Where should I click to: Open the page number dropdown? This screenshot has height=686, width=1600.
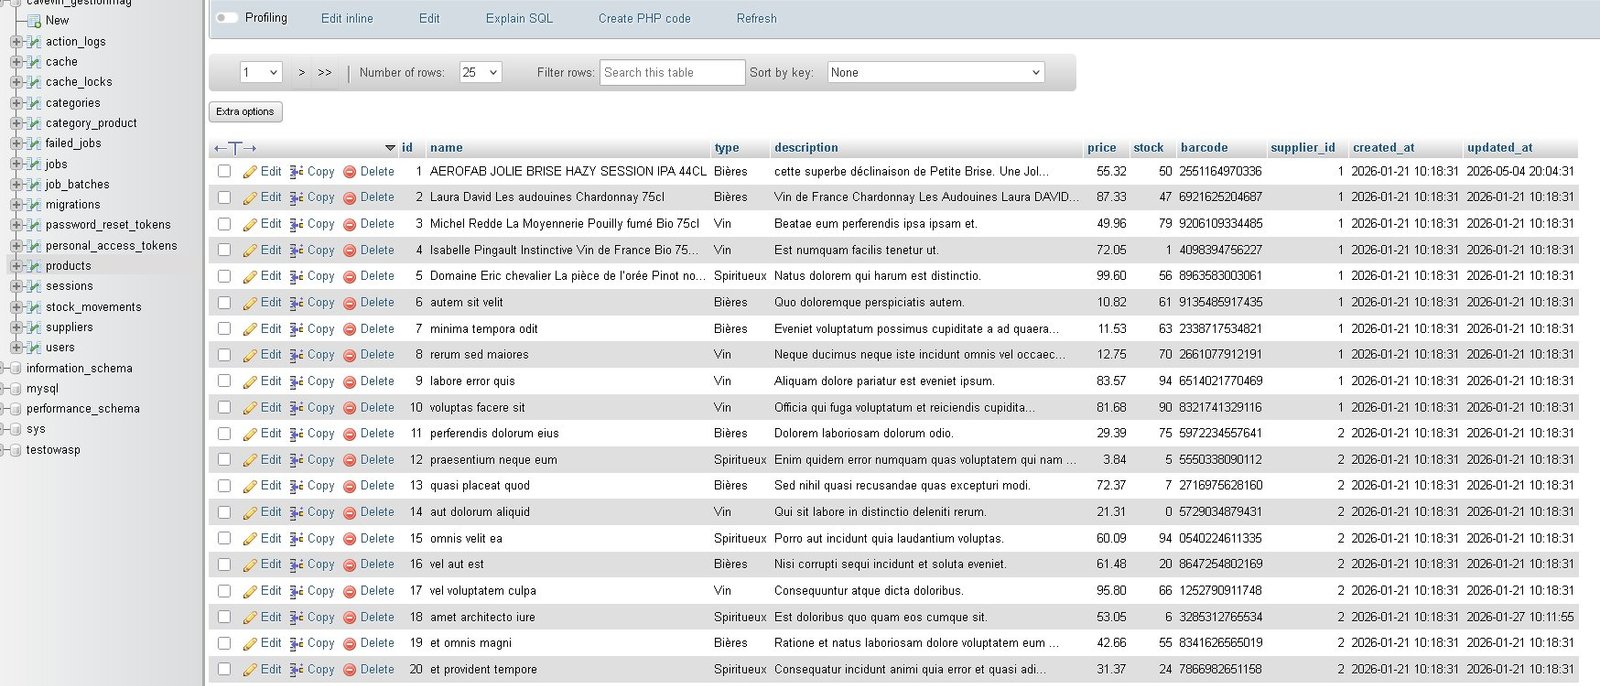pyautogui.click(x=261, y=72)
